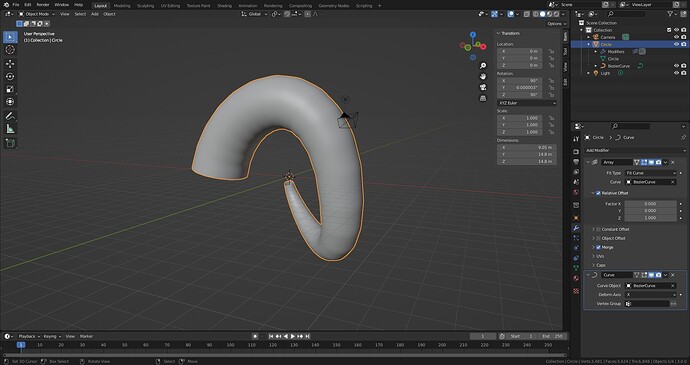Open the Material properties tab

click(x=576, y=278)
